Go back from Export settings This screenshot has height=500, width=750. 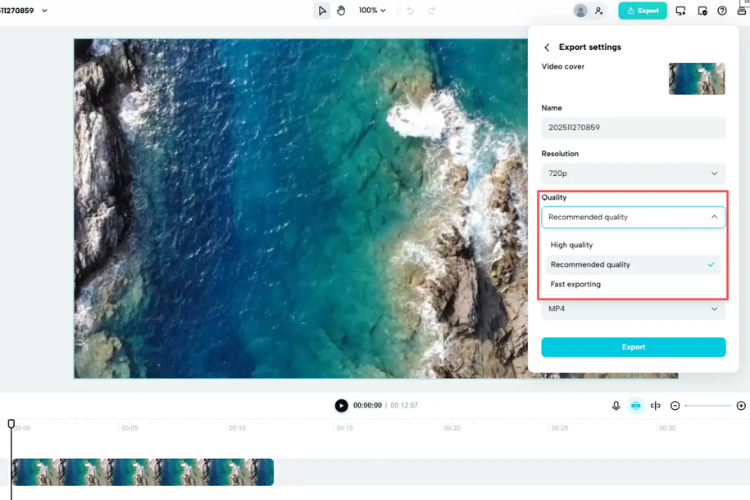click(x=547, y=47)
